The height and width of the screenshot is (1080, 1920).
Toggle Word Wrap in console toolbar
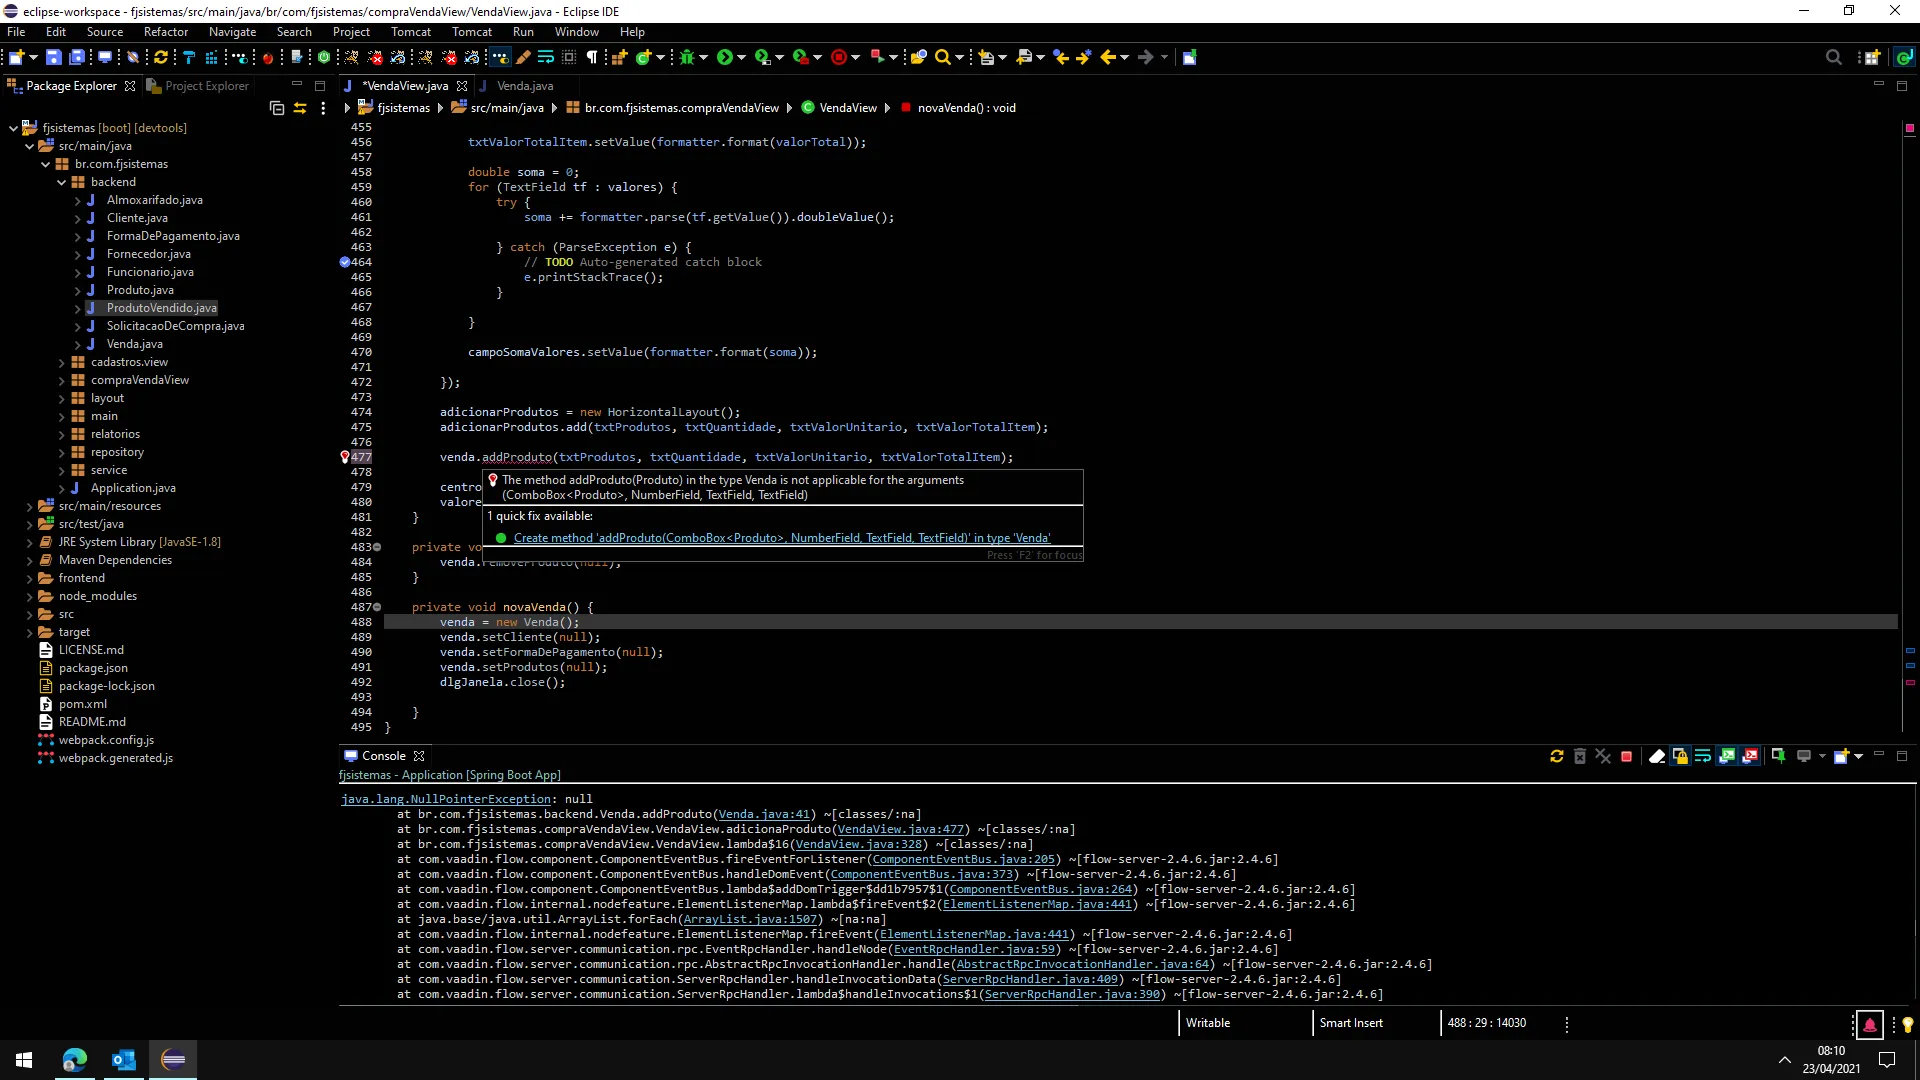tap(1703, 756)
